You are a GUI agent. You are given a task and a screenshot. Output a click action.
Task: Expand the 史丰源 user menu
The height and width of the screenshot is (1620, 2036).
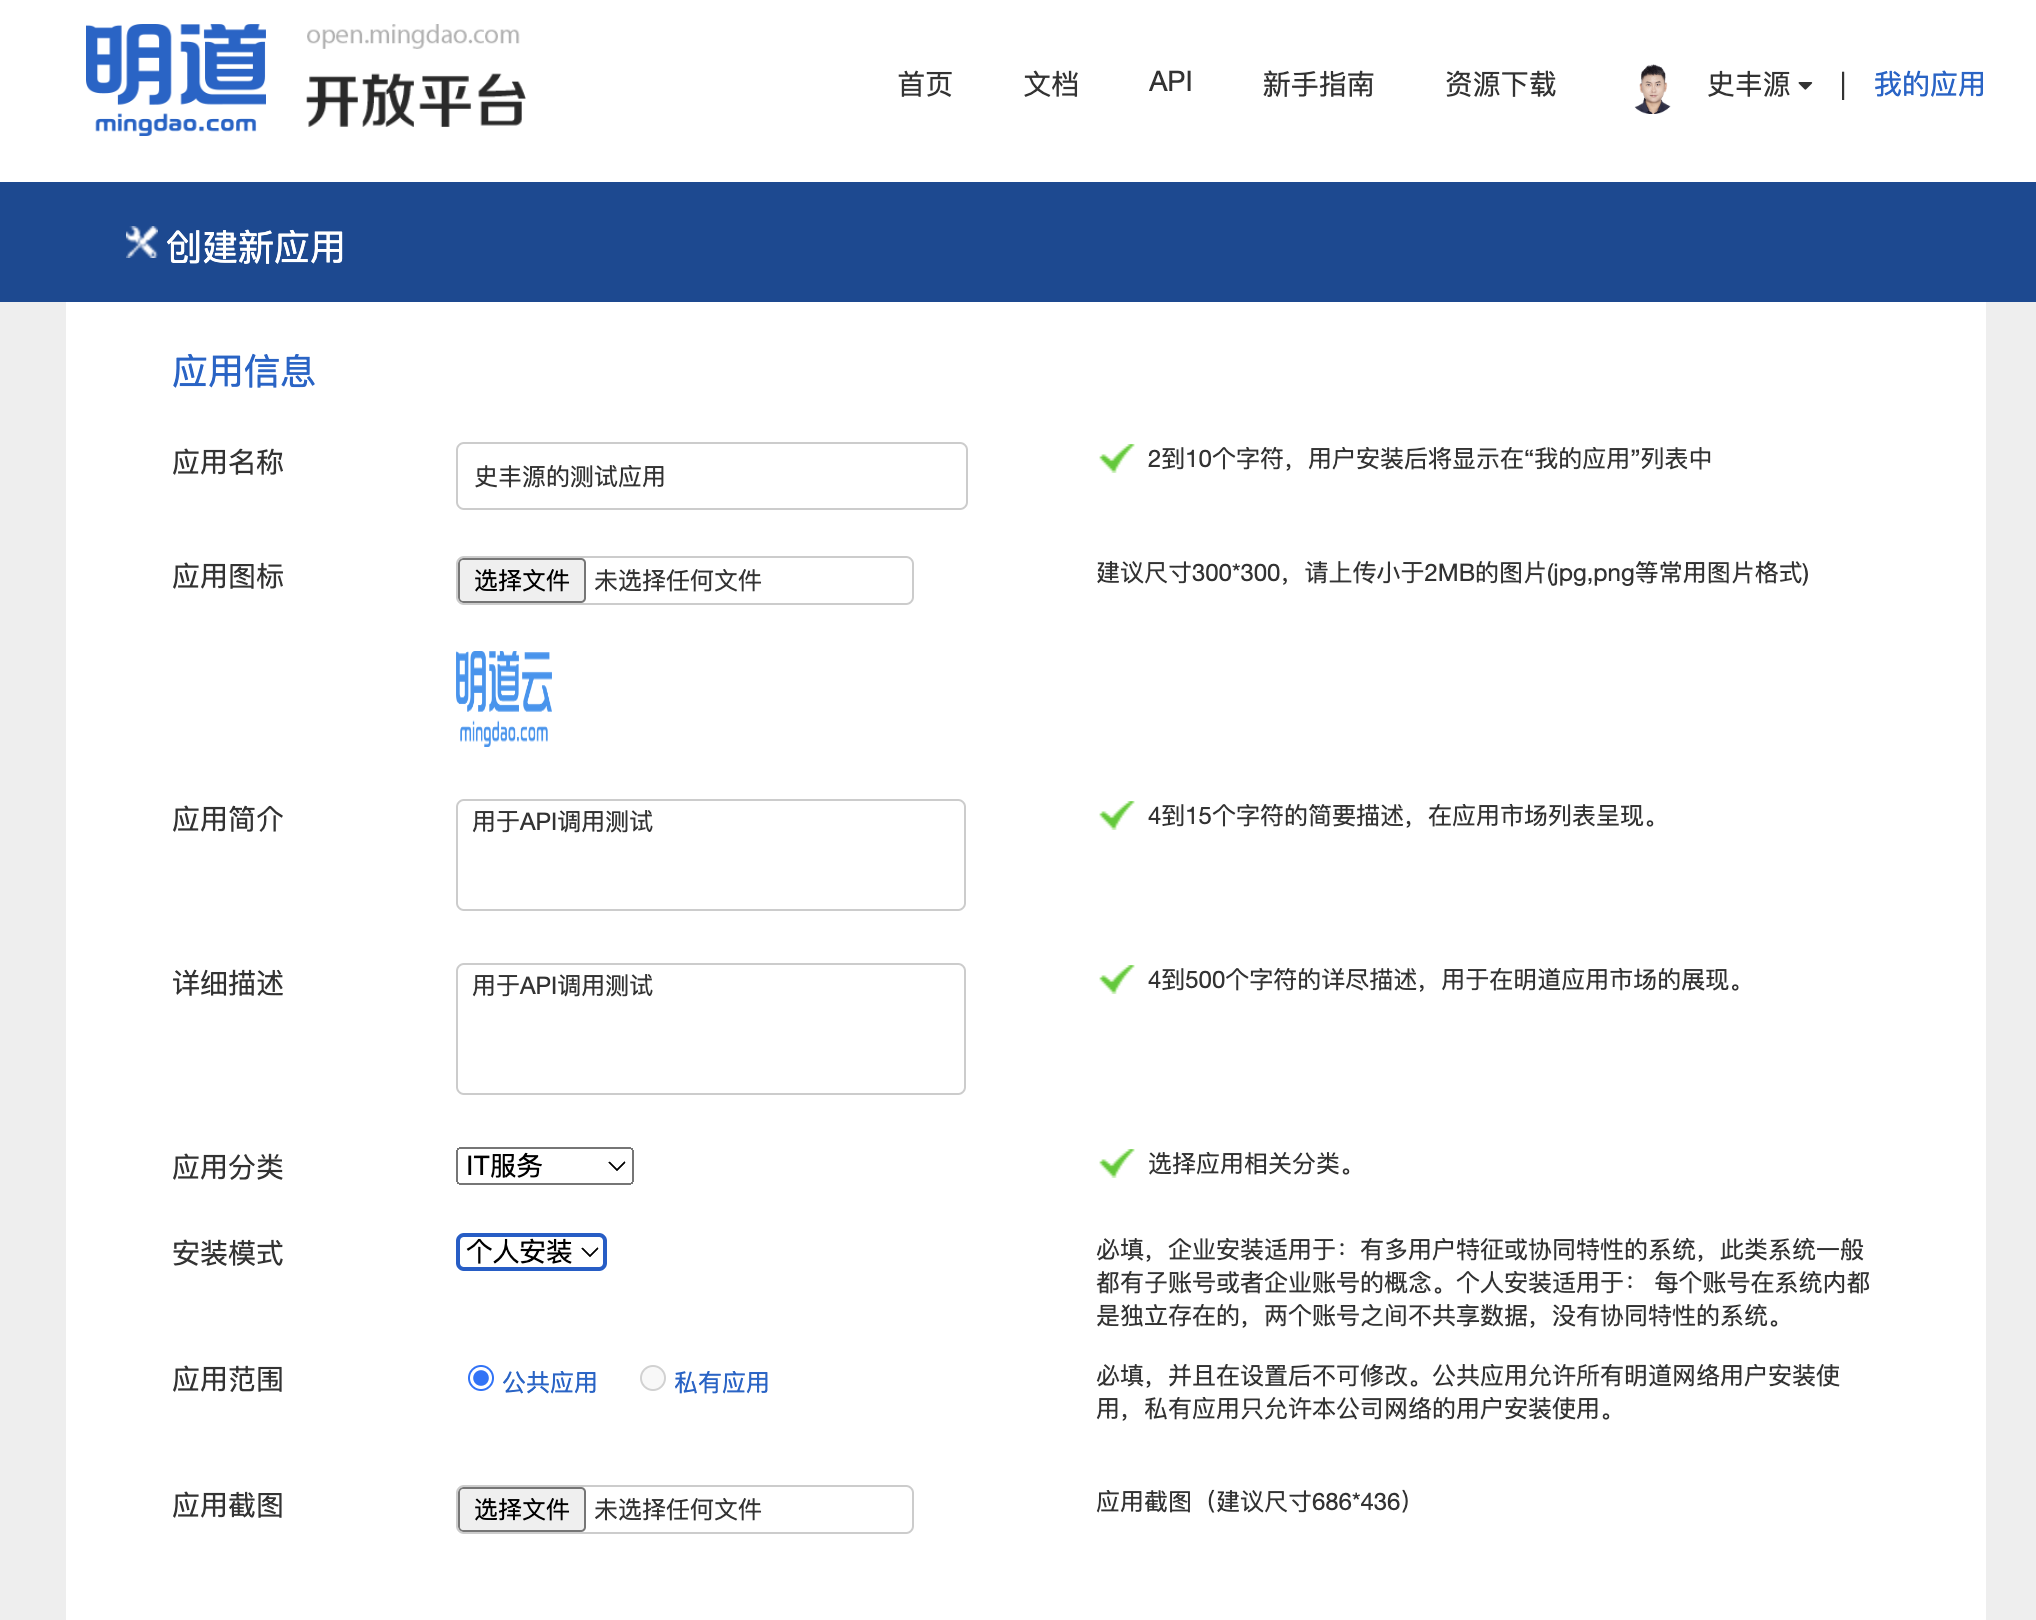tap(1760, 85)
